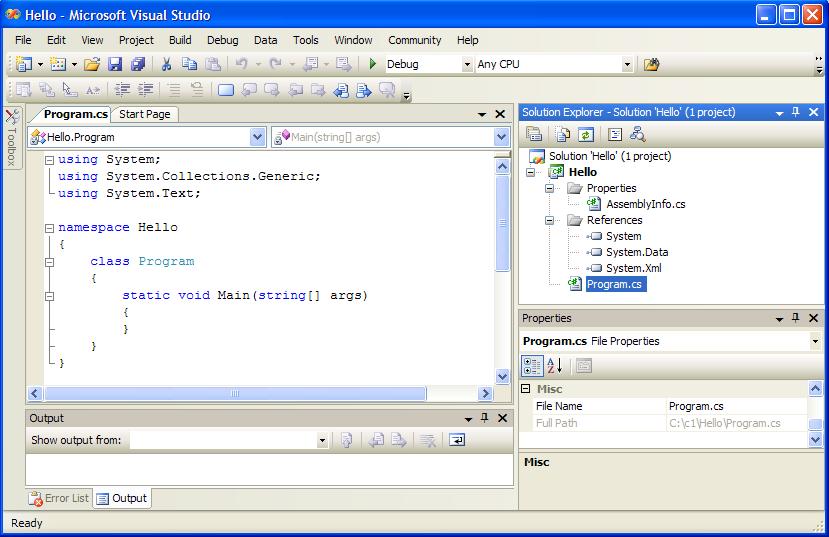Toggle Word Wrap in the Output toolbar

point(456,440)
